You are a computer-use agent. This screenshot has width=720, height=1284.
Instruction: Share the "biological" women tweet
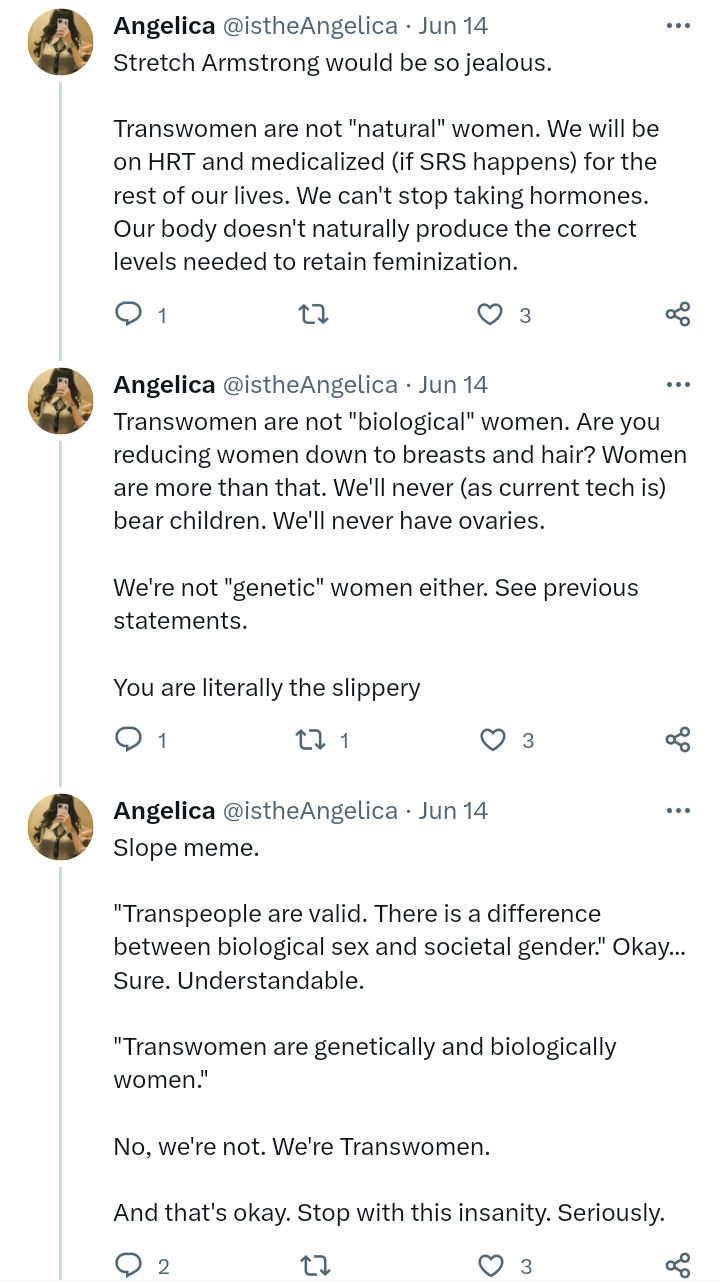tap(677, 740)
